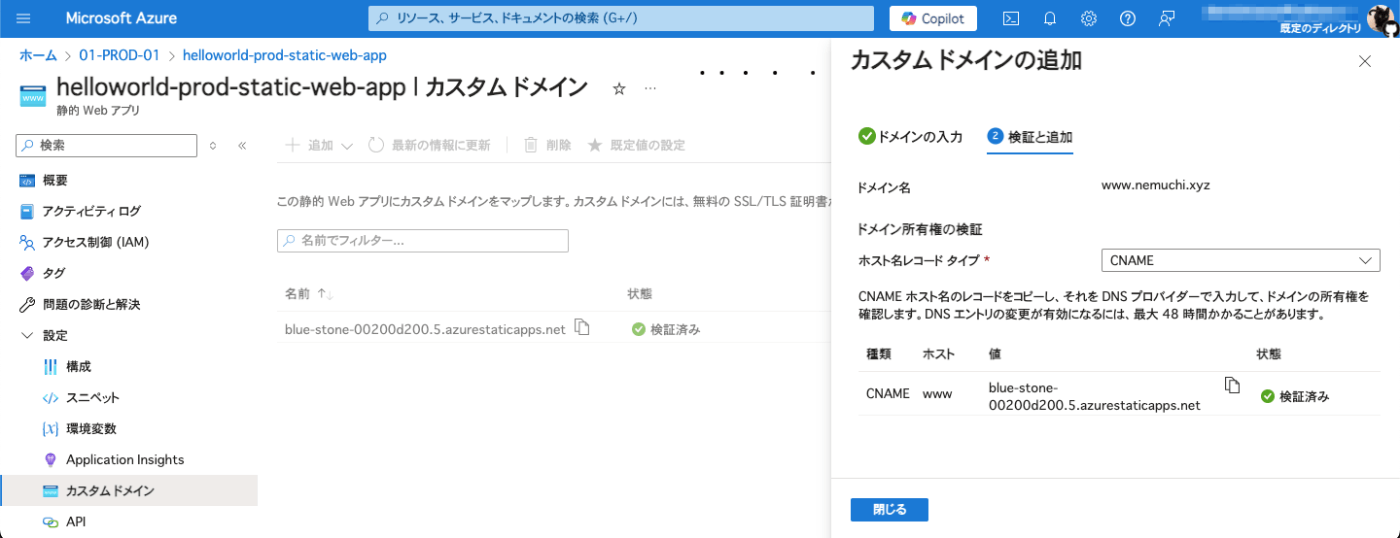This screenshot has height=538, width=1400.
Task: Open the help question mark
Action: coord(1128,19)
